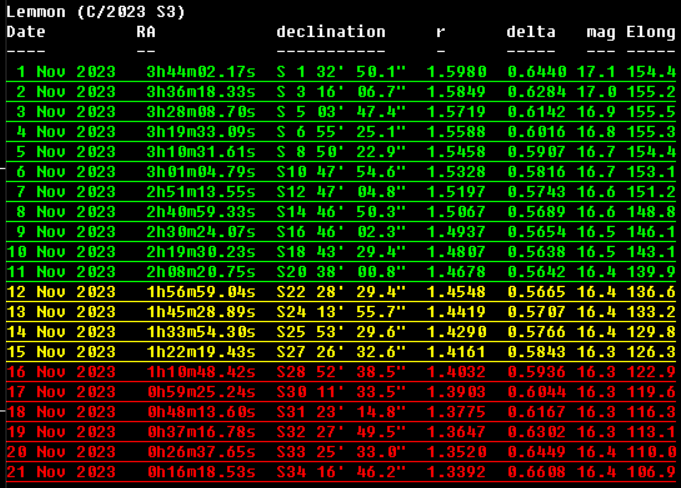This screenshot has width=681, height=488.
Task: Click the RA column header
Action: (146, 32)
